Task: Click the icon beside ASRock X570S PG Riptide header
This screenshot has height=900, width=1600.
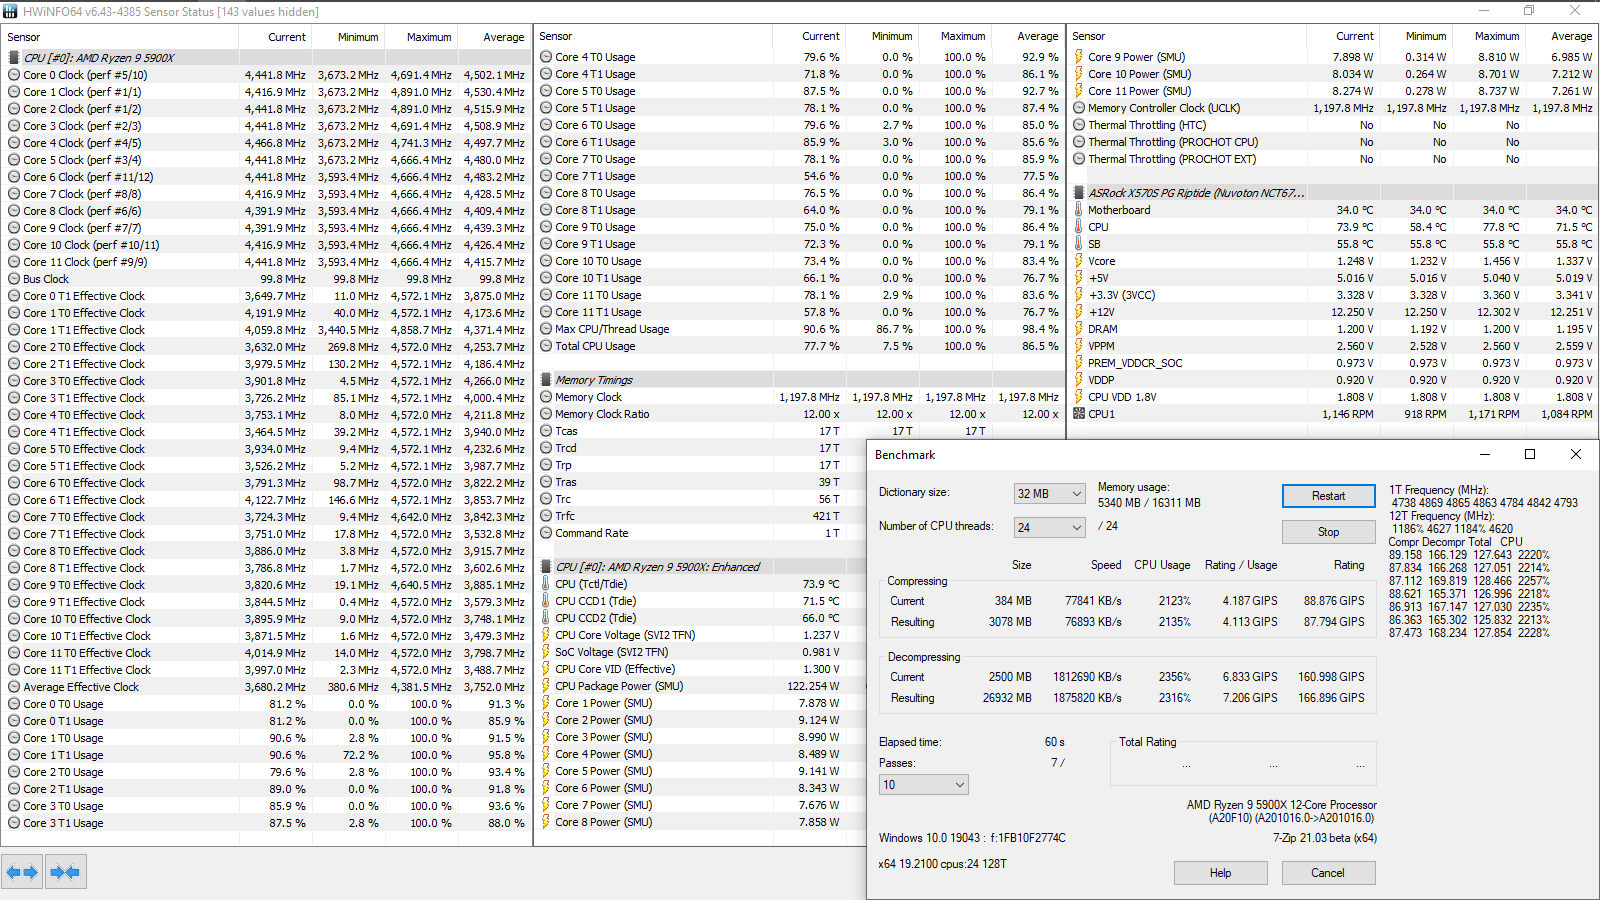Action: click(1079, 193)
